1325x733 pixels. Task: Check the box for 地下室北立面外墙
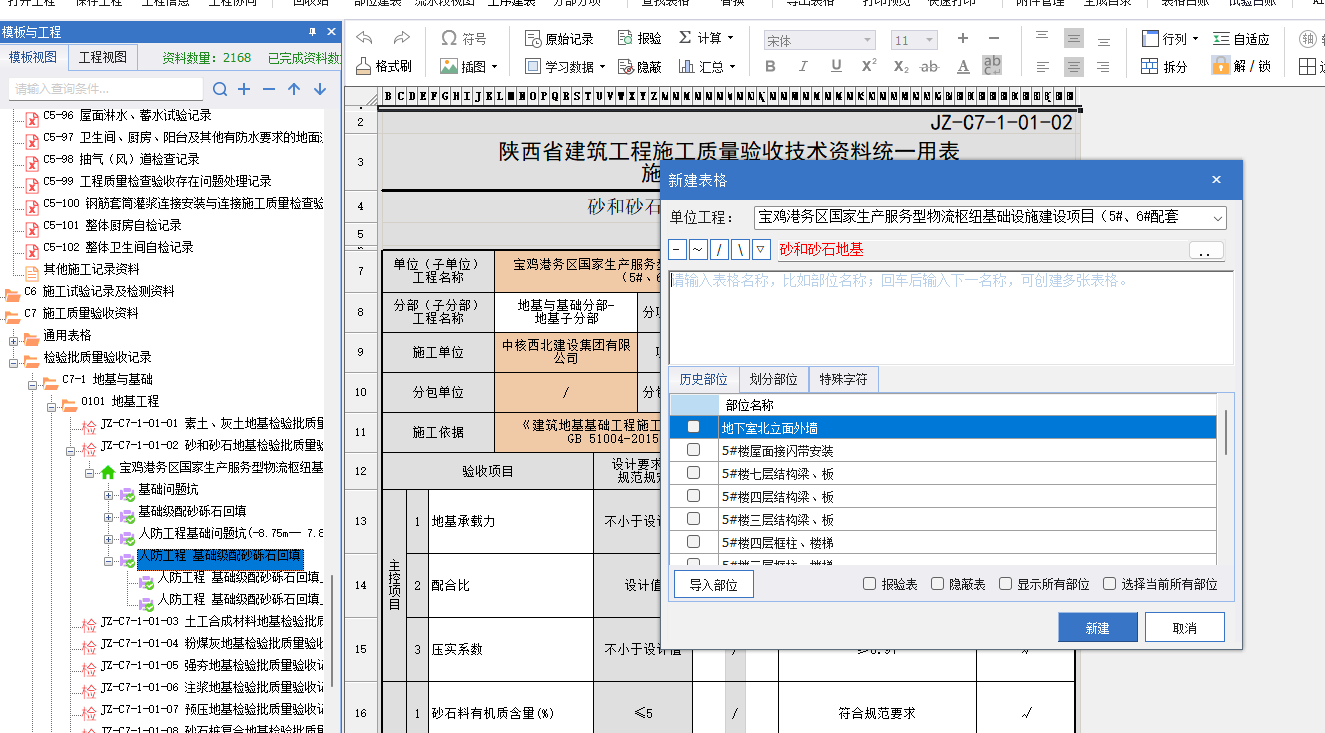click(693, 427)
